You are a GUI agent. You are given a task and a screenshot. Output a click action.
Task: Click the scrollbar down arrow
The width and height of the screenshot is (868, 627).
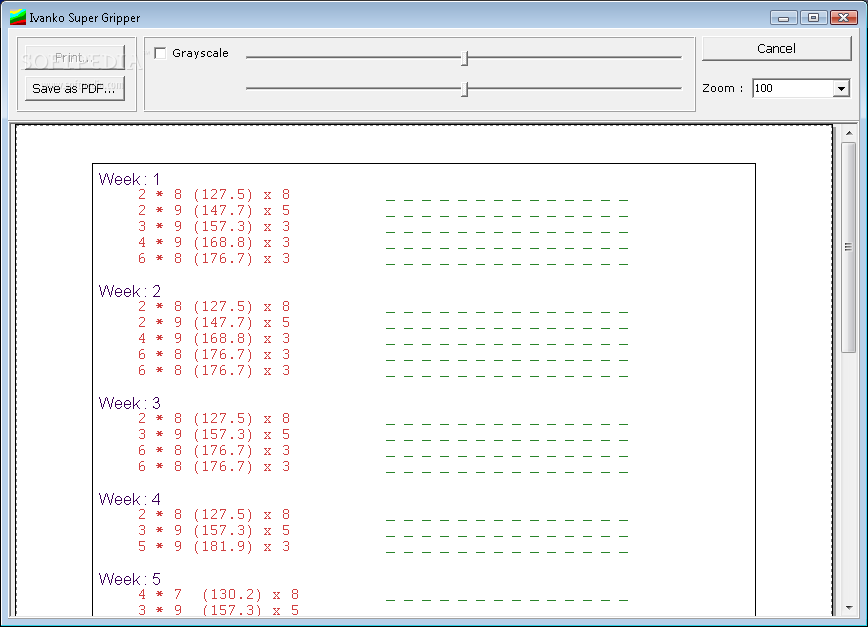click(x=849, y=608)
